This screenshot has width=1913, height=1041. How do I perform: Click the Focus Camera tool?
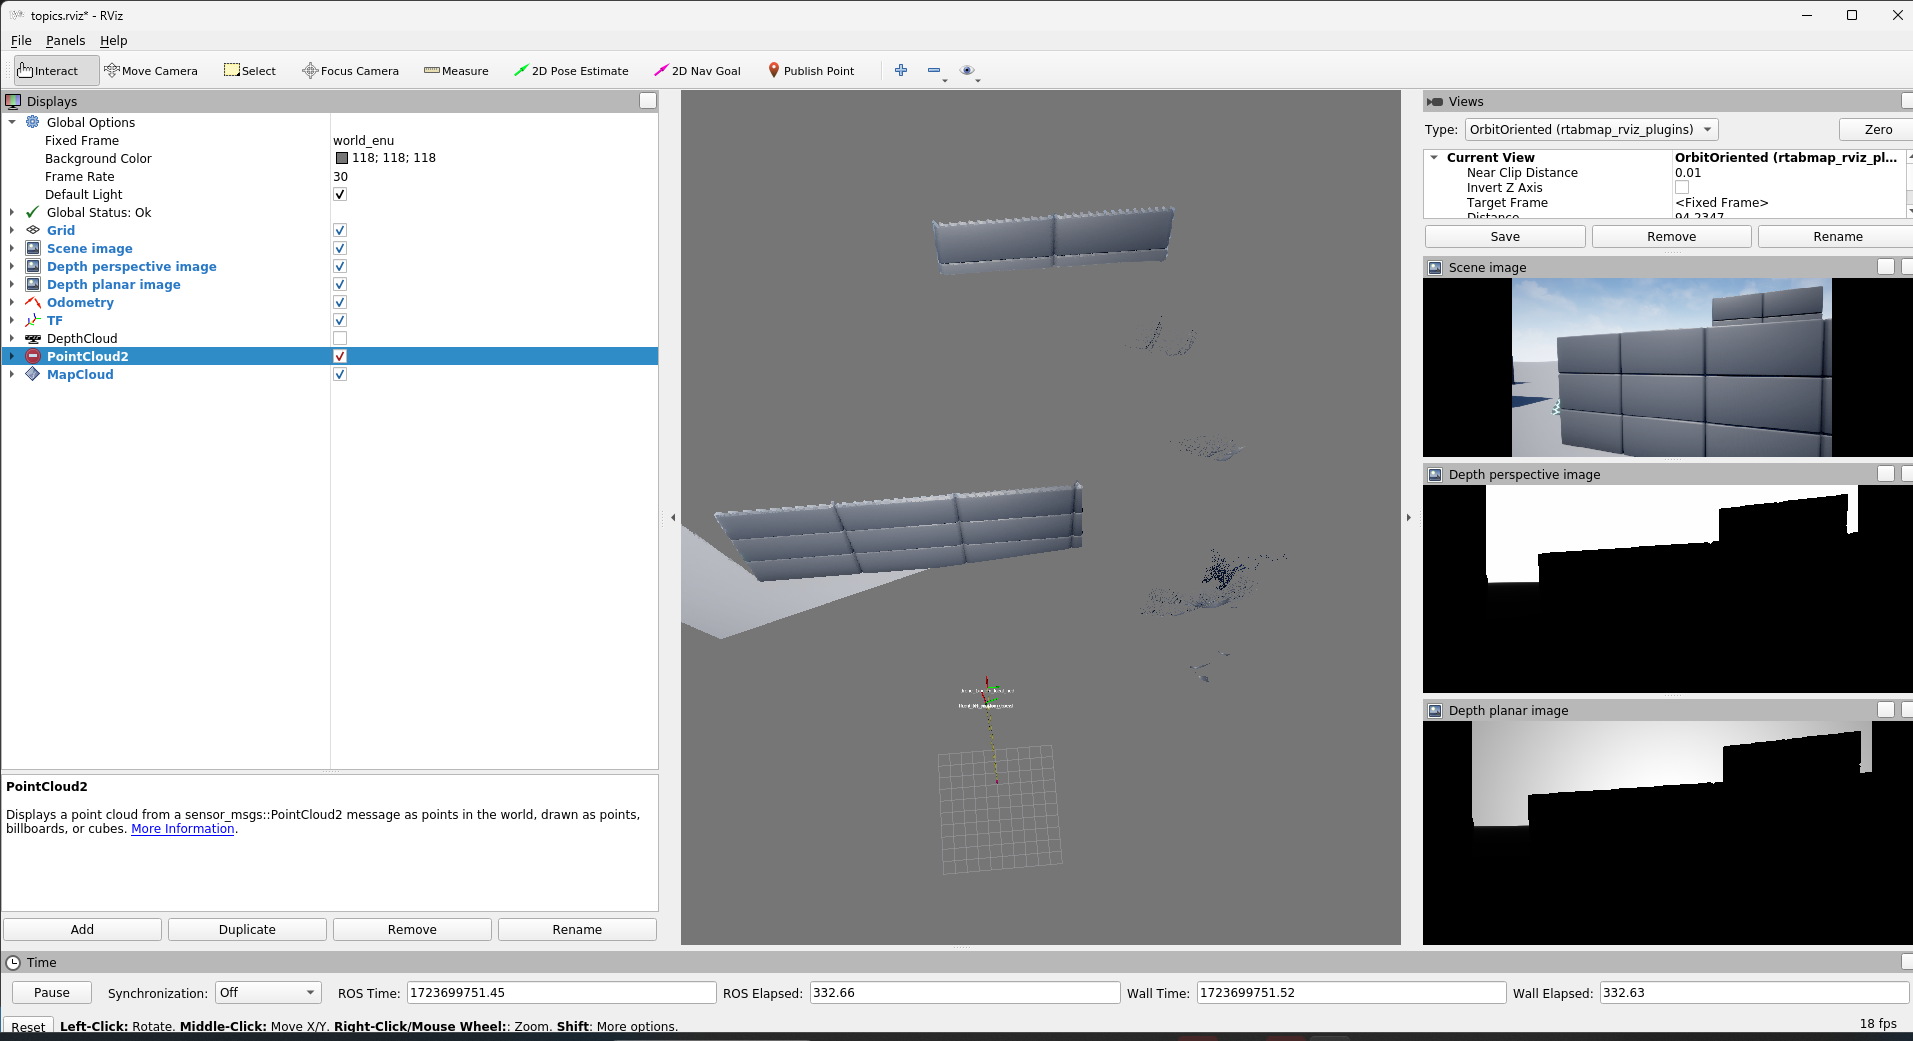(x=351, y=71)
